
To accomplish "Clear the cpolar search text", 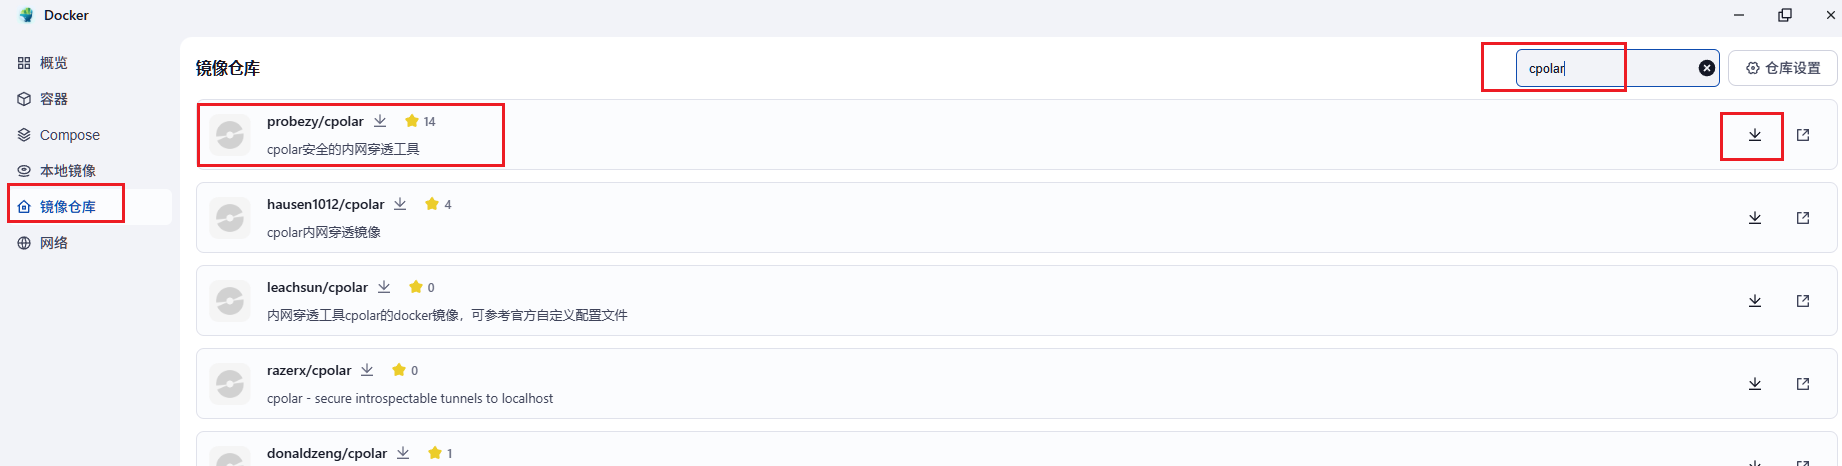I will [x=1706, y=68].
